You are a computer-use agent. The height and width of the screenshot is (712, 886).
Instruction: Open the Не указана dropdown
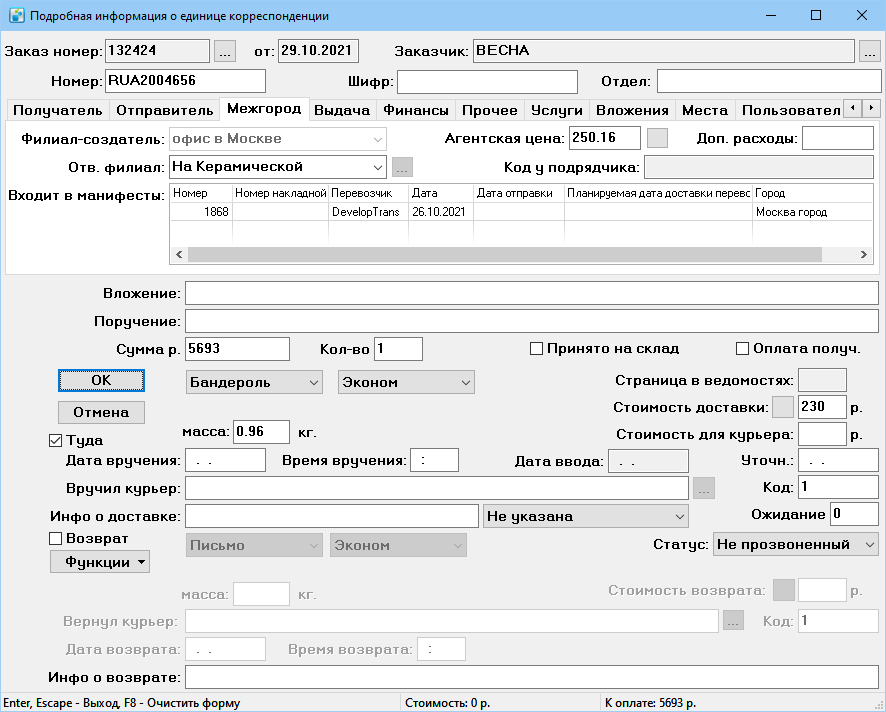coord(585,516)
